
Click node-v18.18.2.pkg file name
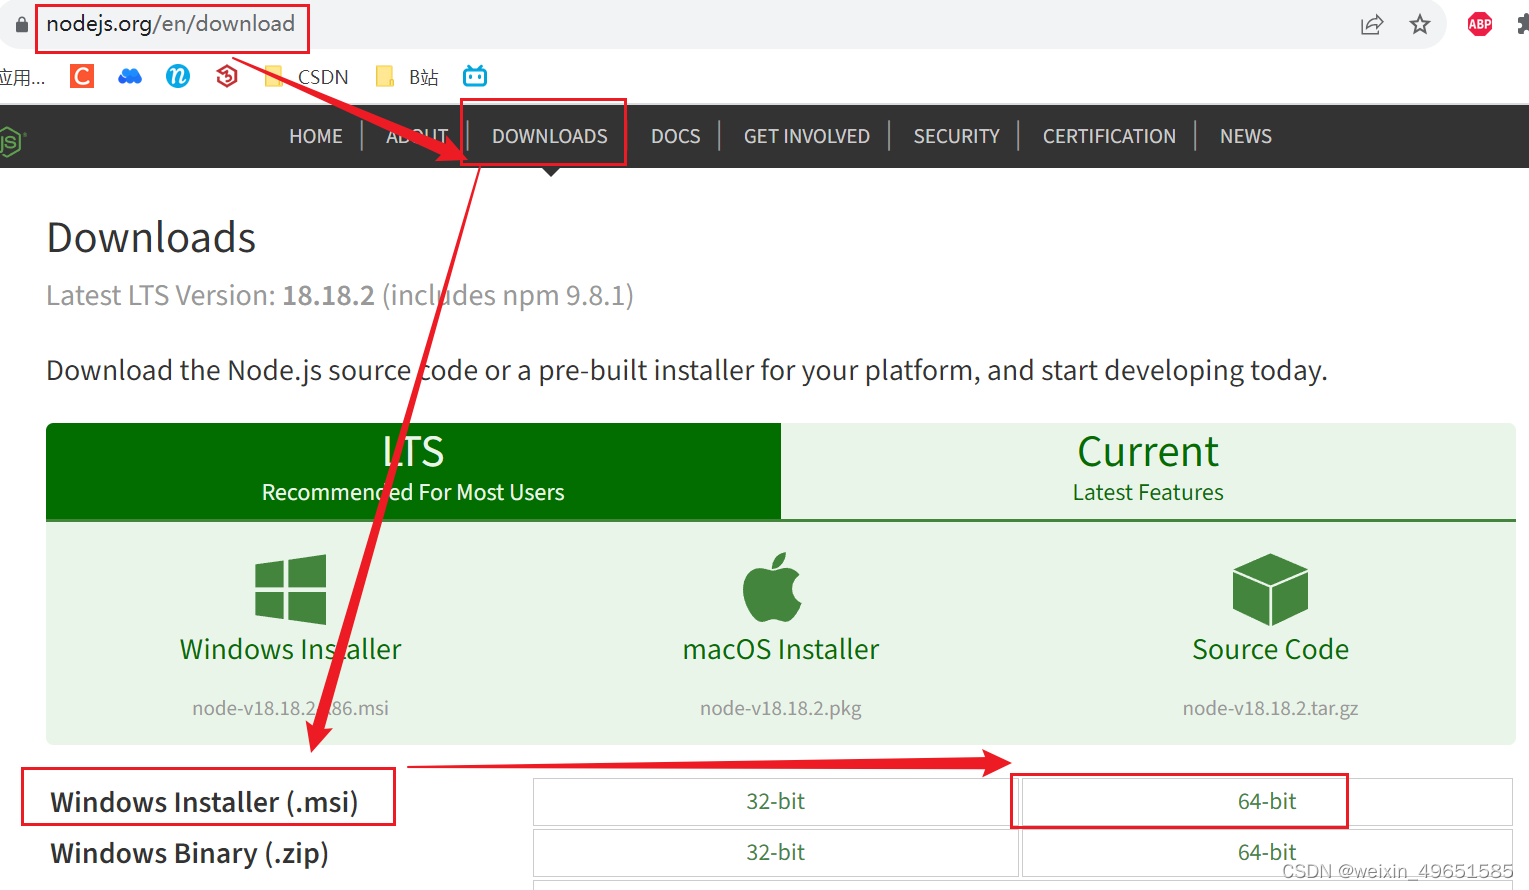781,708
